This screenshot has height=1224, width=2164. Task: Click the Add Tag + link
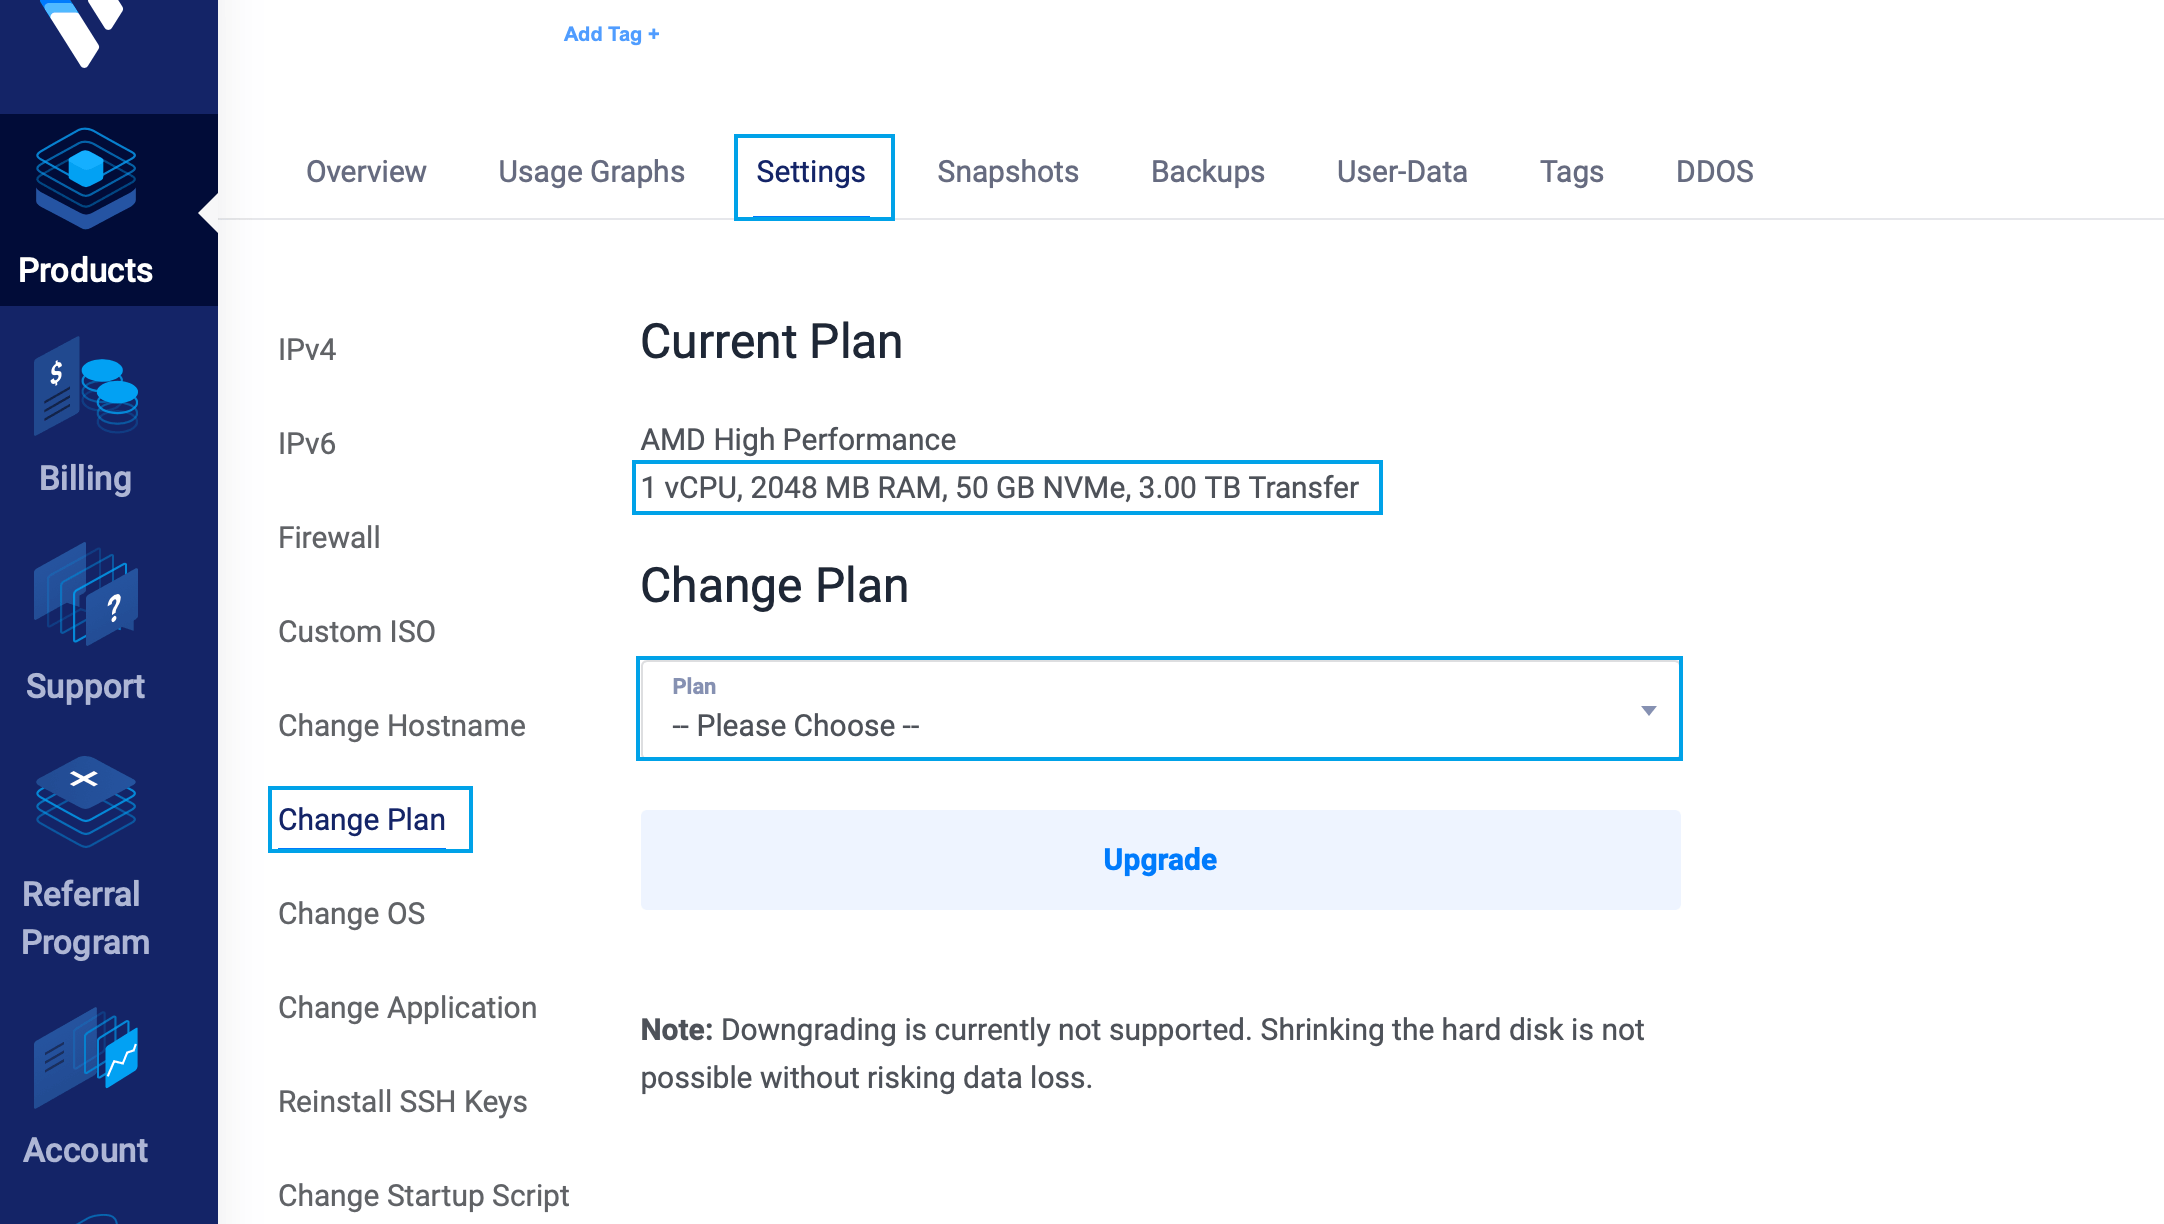pyautogui.click(x=611, y=34)
